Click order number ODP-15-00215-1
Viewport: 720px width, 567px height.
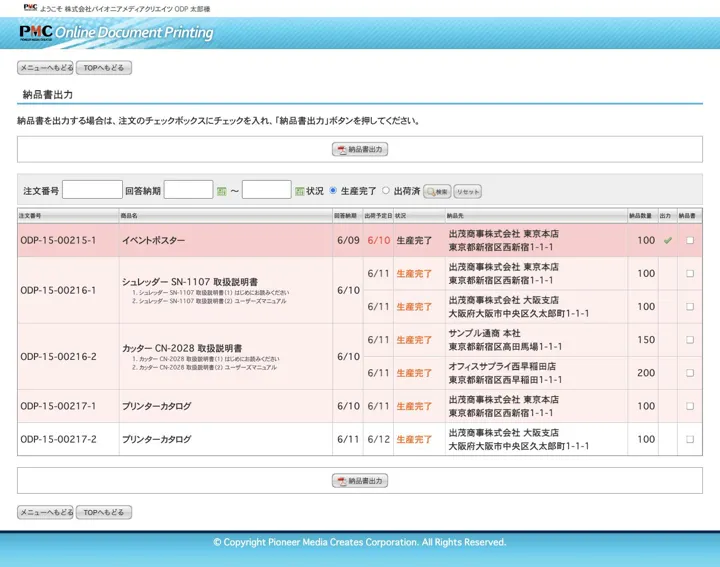coord(58,240)
